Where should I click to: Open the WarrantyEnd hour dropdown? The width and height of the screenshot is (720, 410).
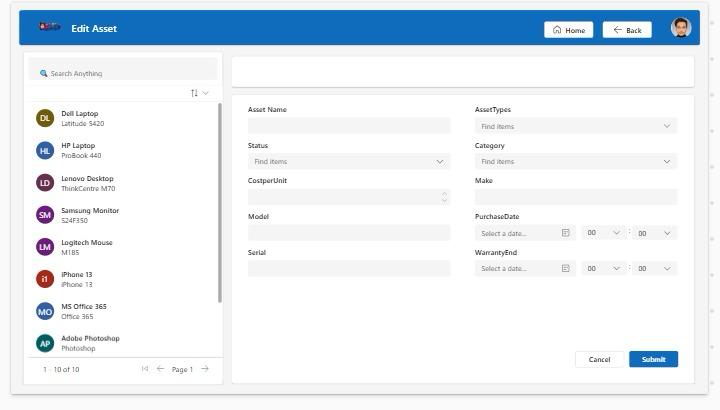[603, 268]
